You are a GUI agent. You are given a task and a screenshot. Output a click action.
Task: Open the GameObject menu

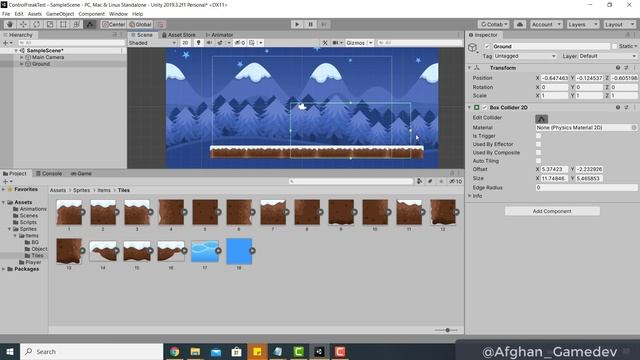(60, 14)
